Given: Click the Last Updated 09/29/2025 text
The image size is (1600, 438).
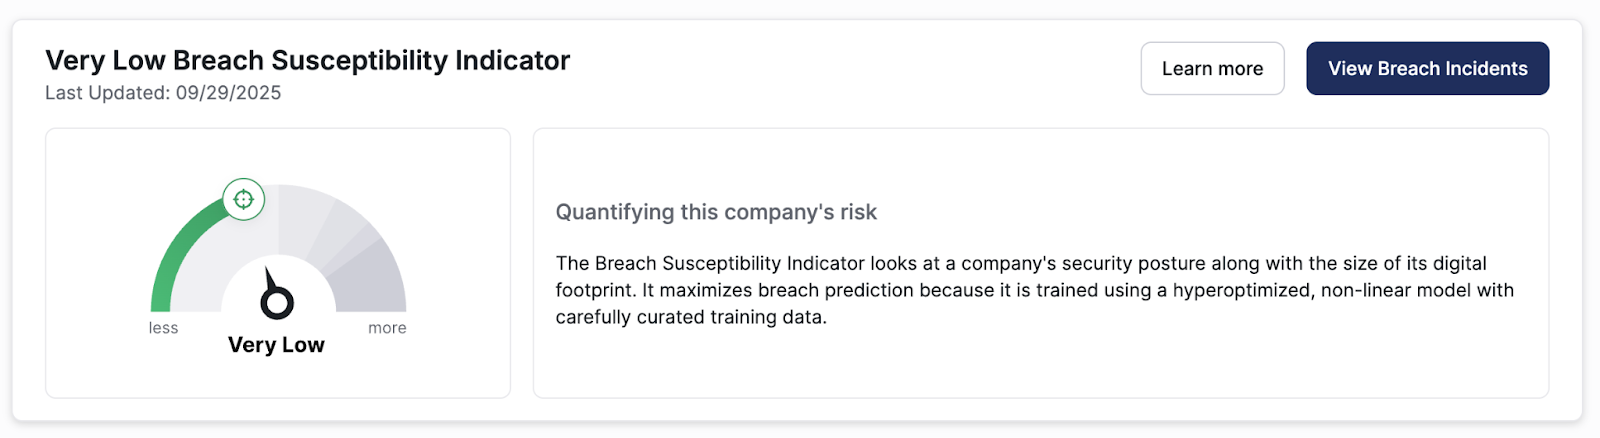Looking at the screenshot, I should click(163, 93).
